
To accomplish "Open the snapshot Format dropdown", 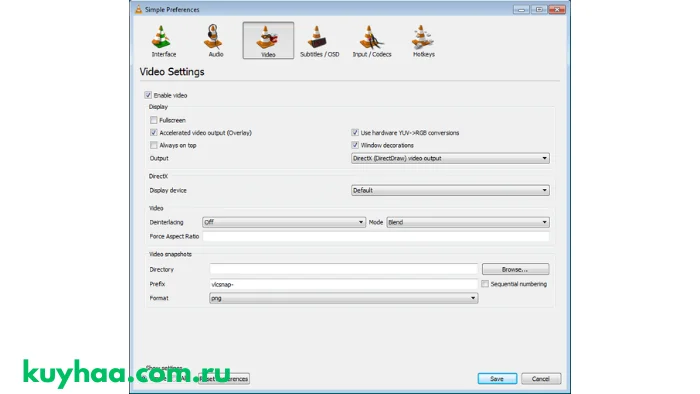I will pyautogui.click(x=343, y=298).
